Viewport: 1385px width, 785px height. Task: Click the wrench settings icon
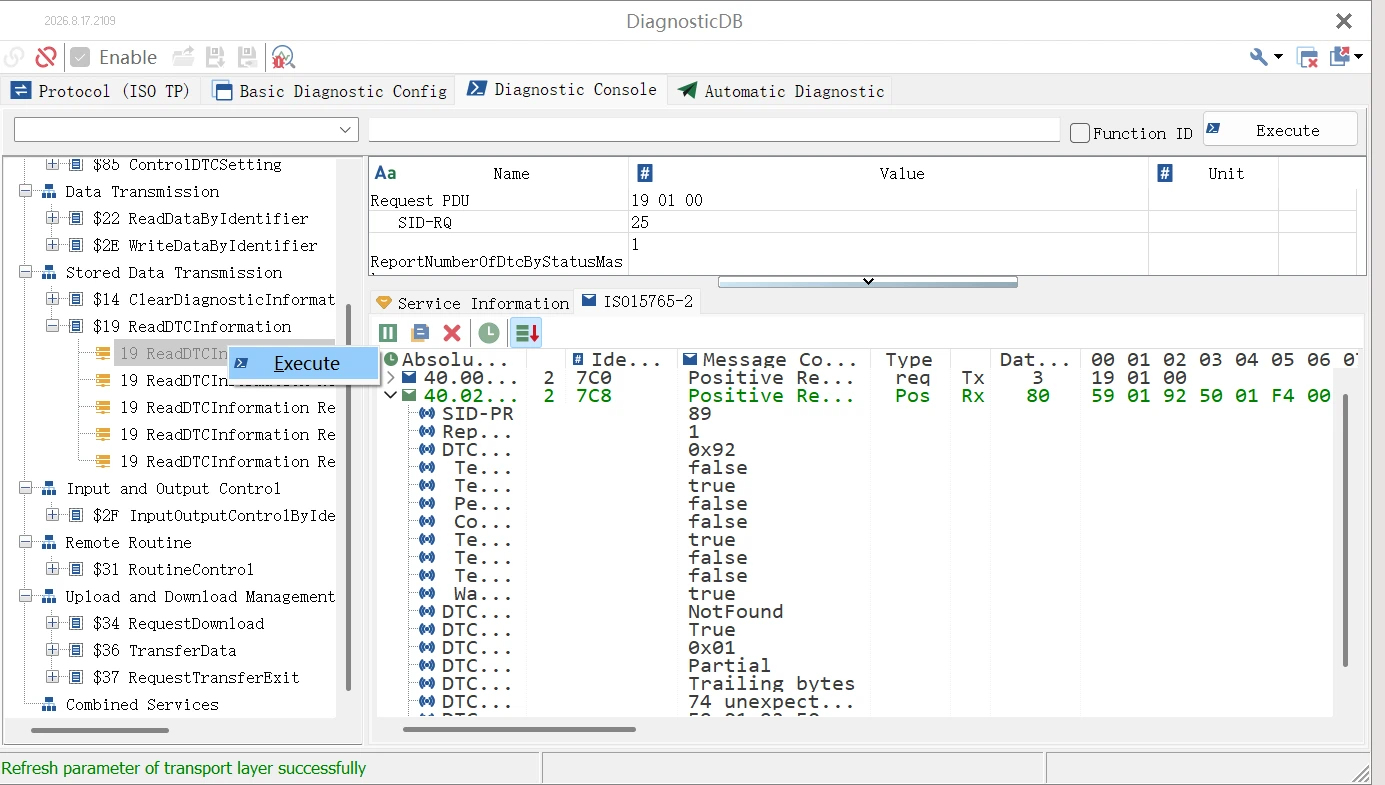click(x=1259, y=57)
